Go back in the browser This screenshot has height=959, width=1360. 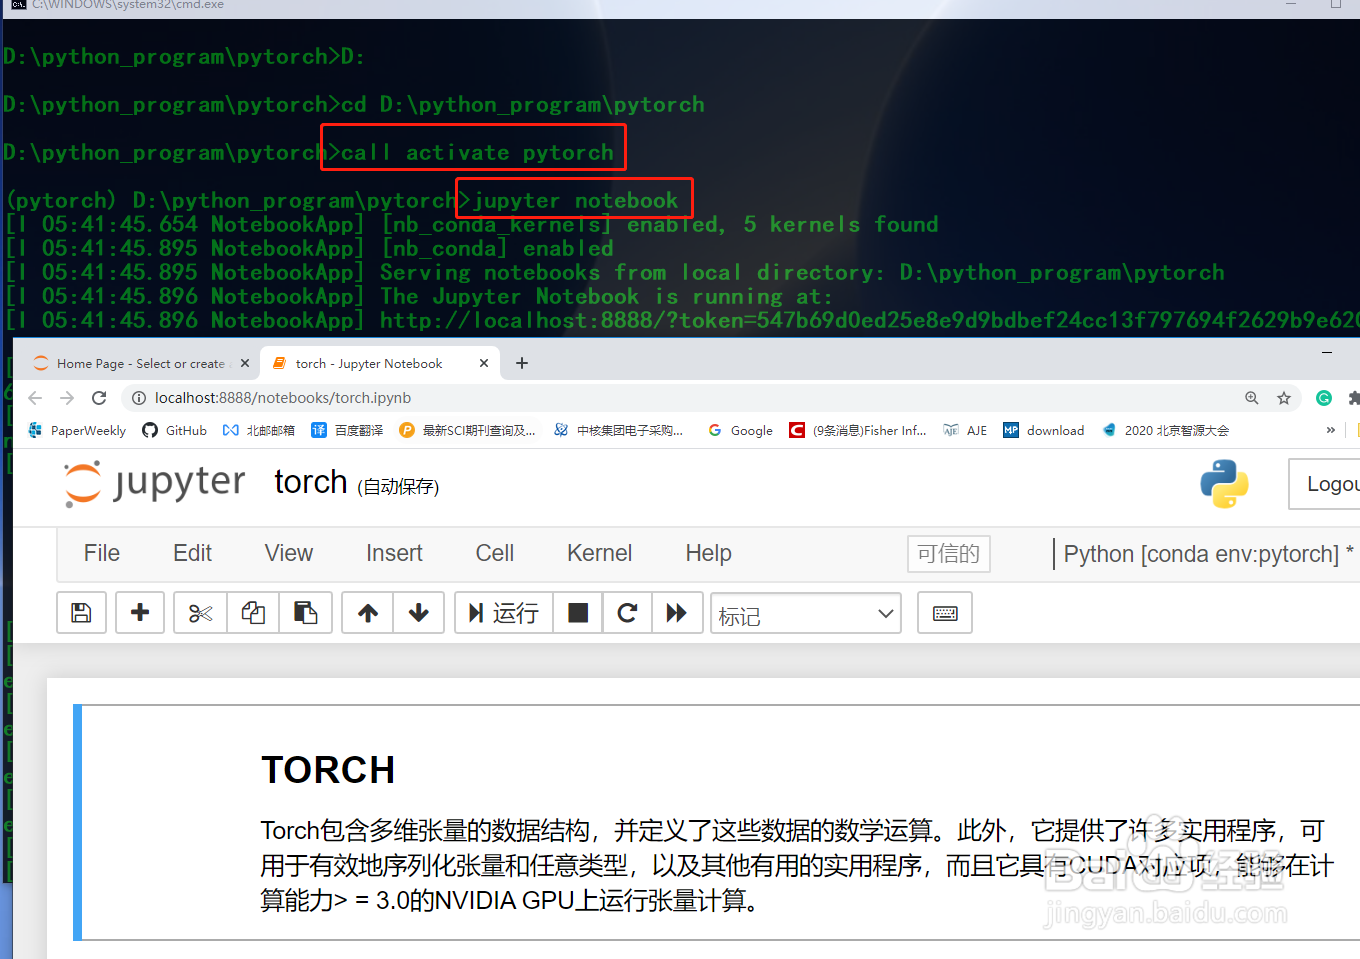pyautogui.click(x=35, y=398)
